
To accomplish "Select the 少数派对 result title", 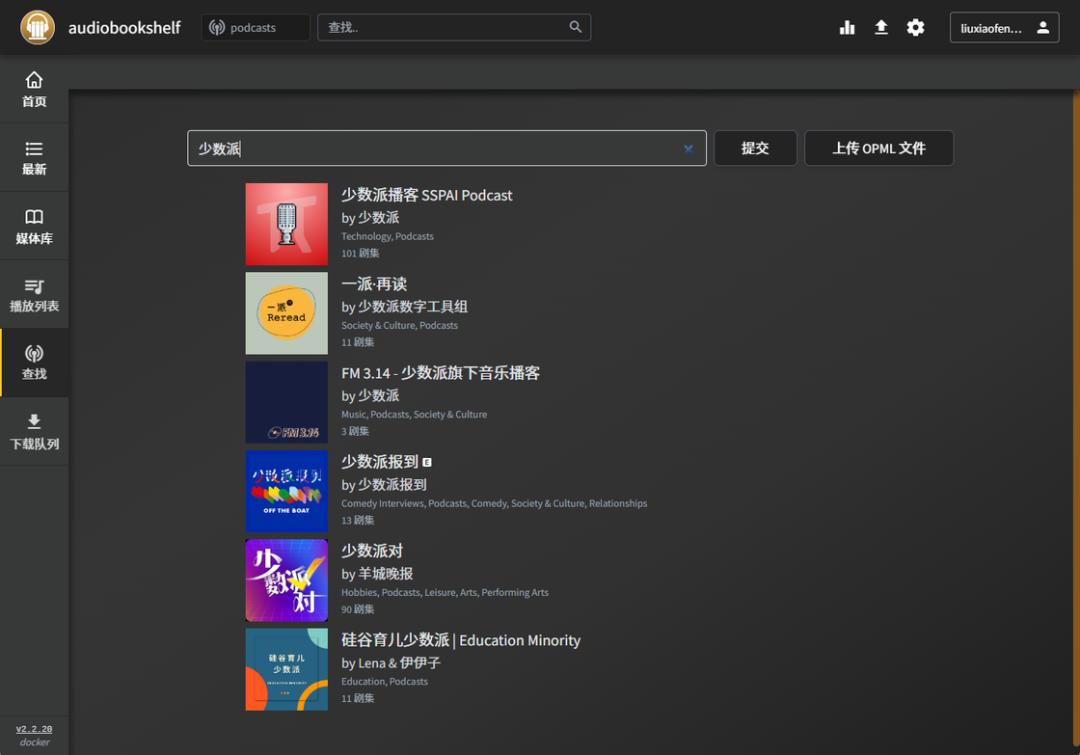I will tap(372, 551).
